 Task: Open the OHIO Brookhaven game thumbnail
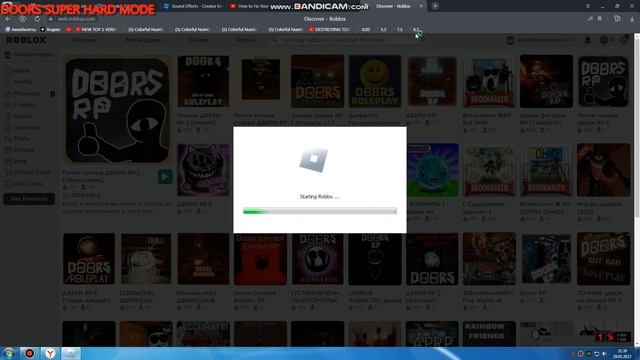tap(546, 170)
